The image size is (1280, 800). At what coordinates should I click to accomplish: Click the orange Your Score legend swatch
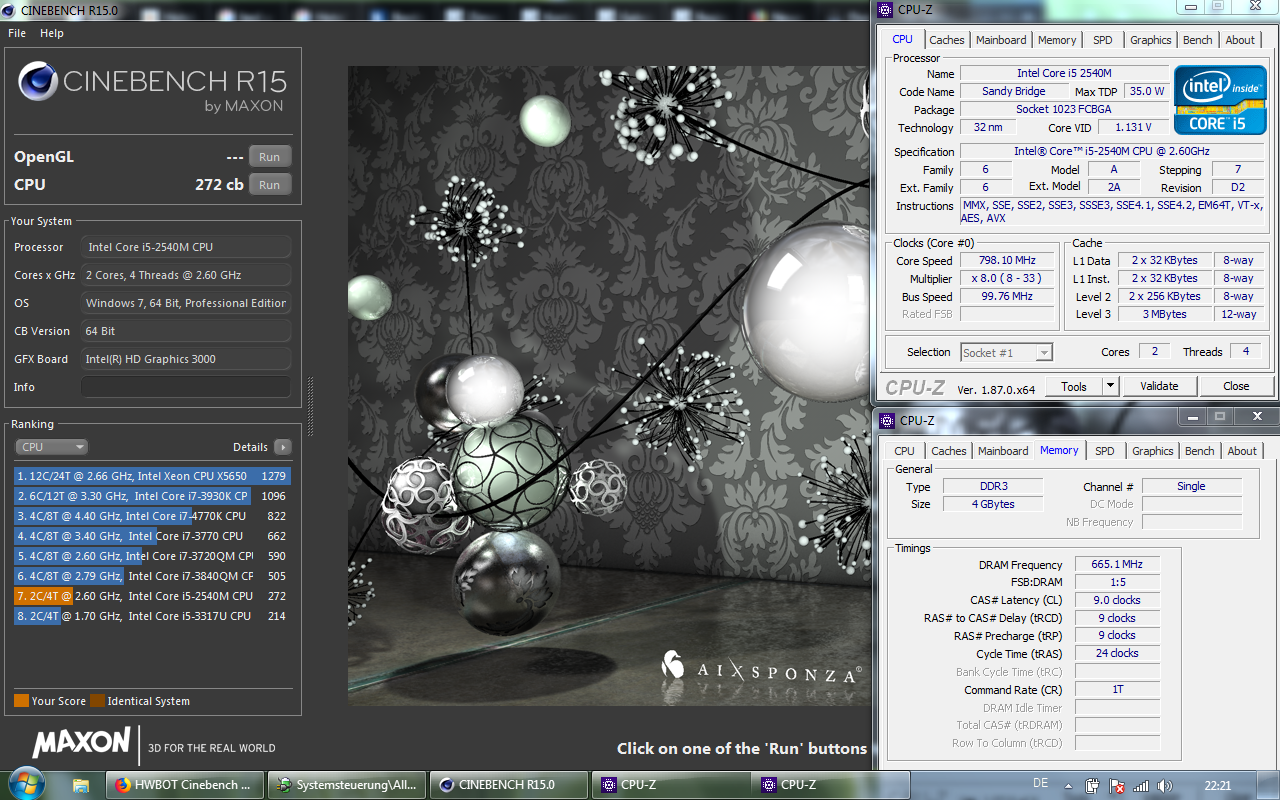tap(21, 701)
